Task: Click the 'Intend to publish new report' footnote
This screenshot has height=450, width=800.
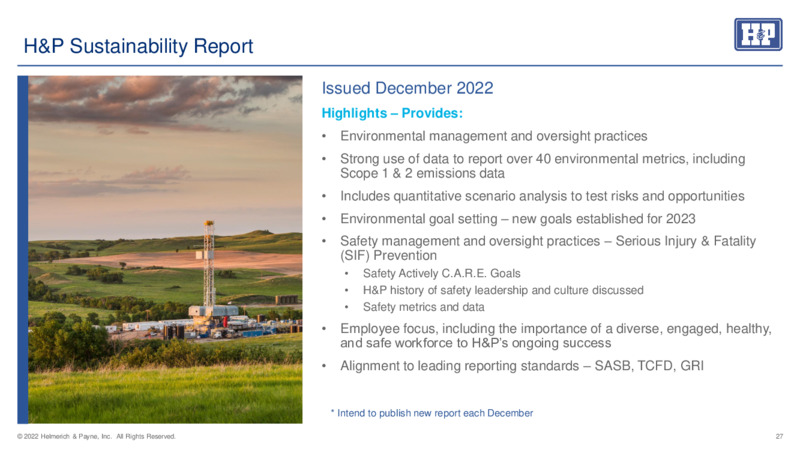Action: click(x=432, y=413)
